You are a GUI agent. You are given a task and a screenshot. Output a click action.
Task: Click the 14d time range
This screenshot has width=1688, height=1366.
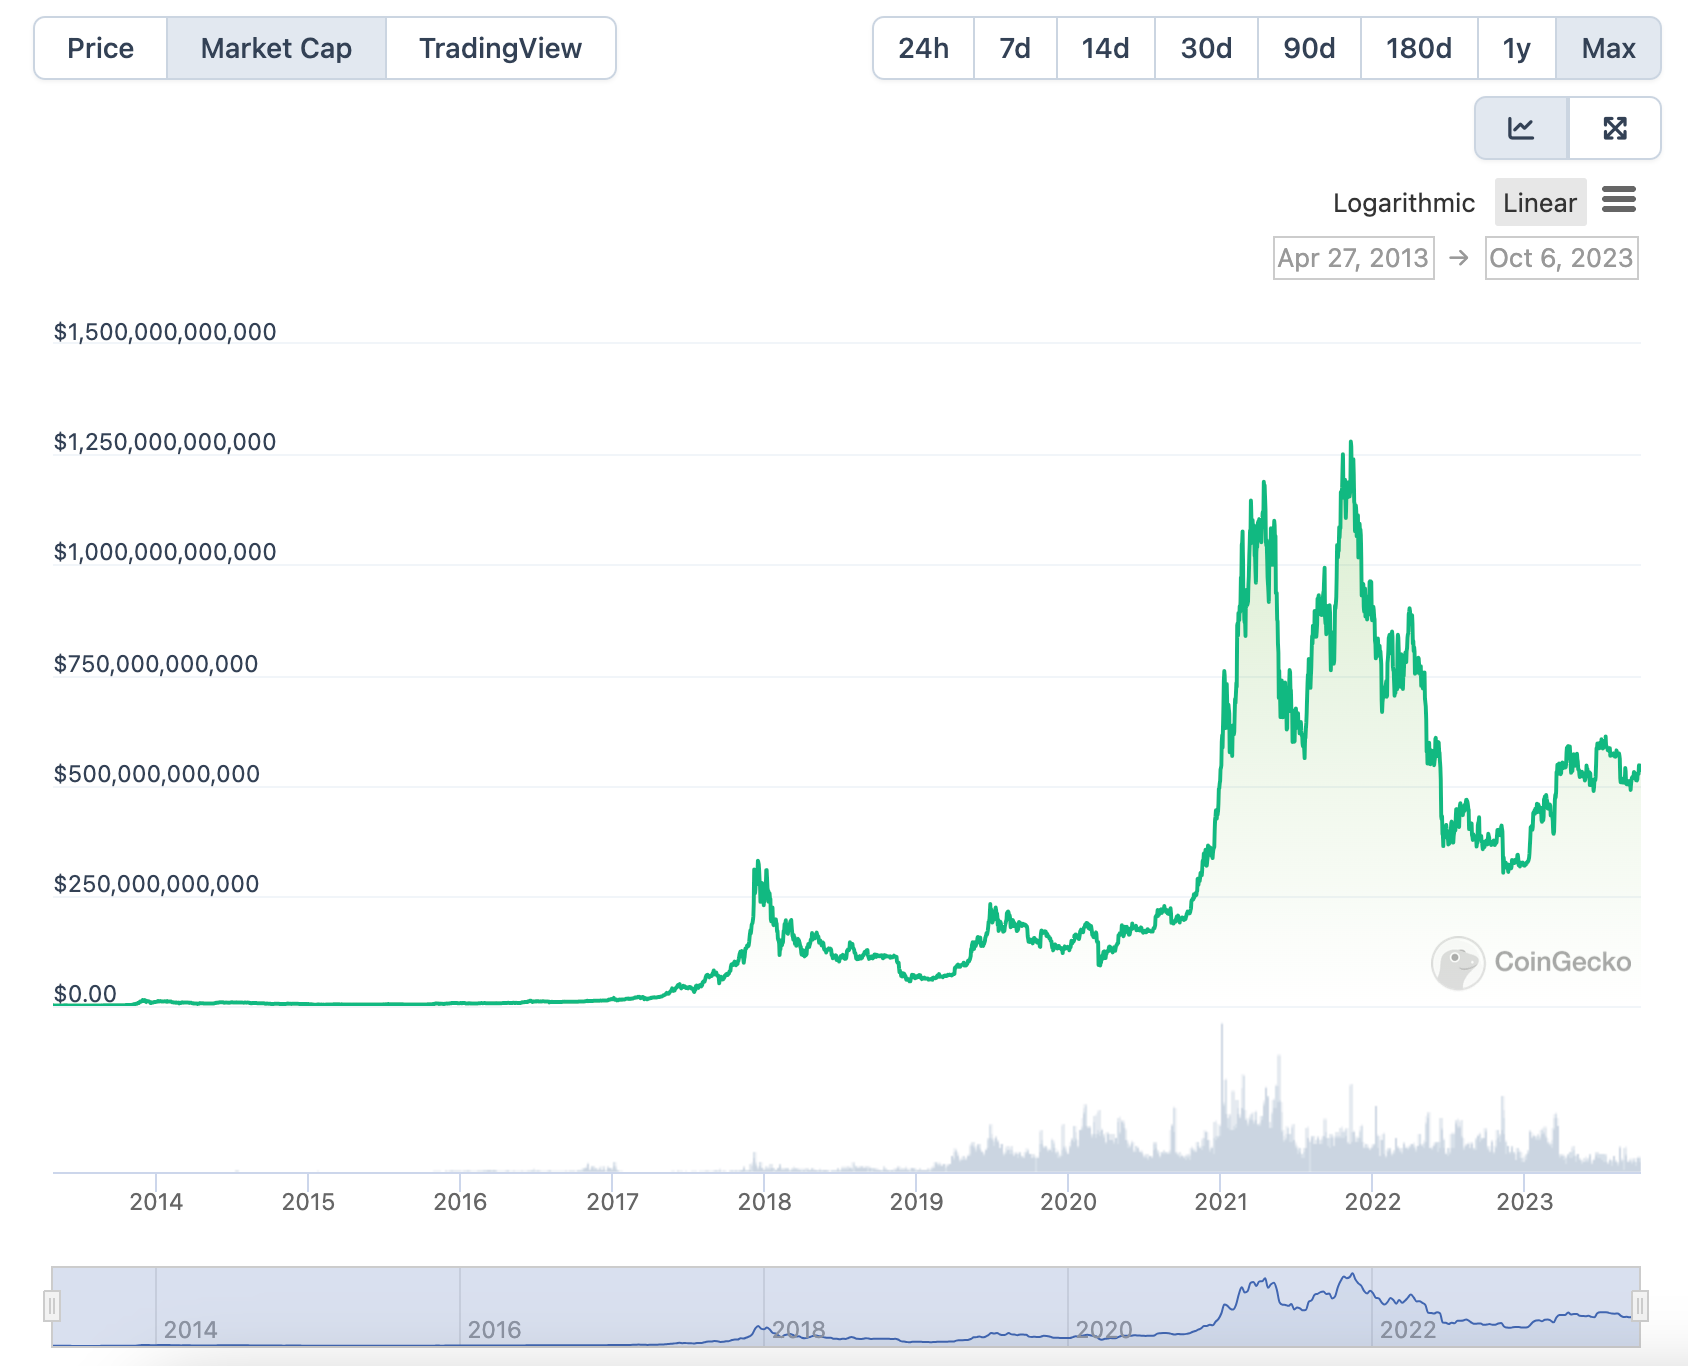1105,47
